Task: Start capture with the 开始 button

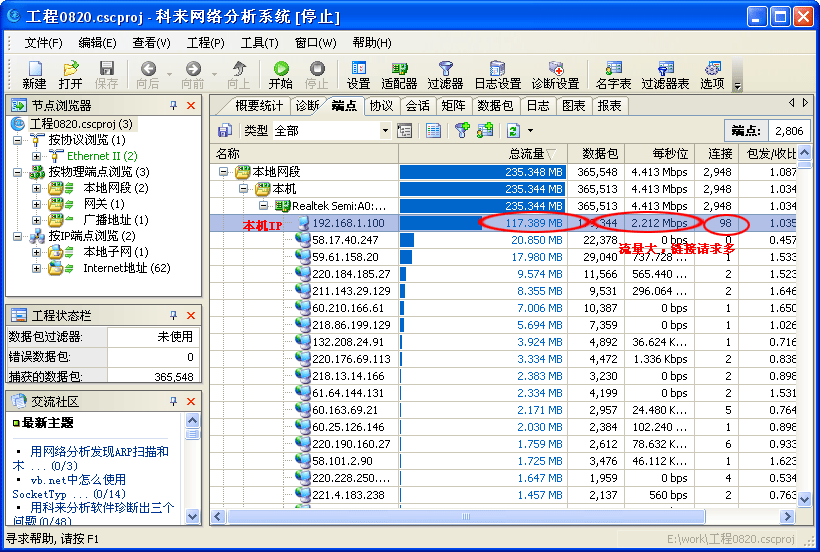Action: 281,75
